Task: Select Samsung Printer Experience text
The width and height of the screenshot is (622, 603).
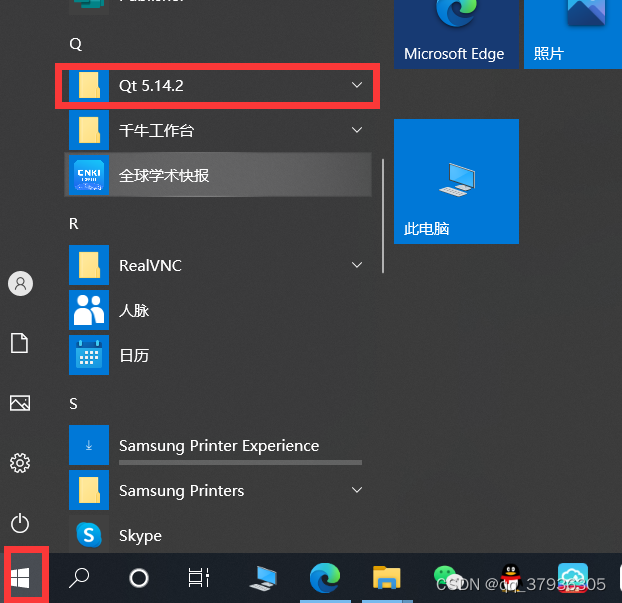Action: (219, 446)
